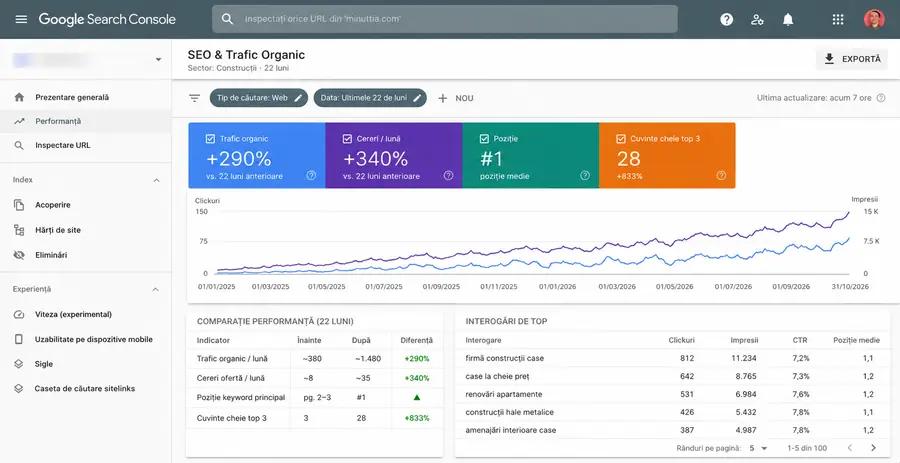
Task: Click query 'construcții hale metalice'
Action: tap(510, 412)
